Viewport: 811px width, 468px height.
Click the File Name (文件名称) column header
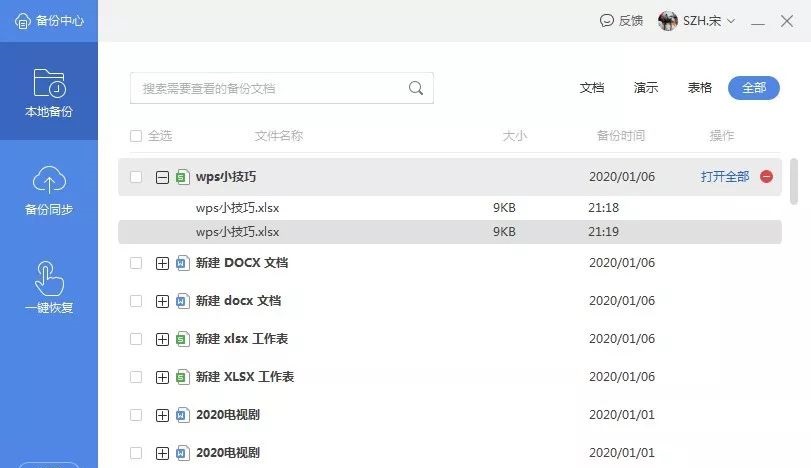pos(279,136)
